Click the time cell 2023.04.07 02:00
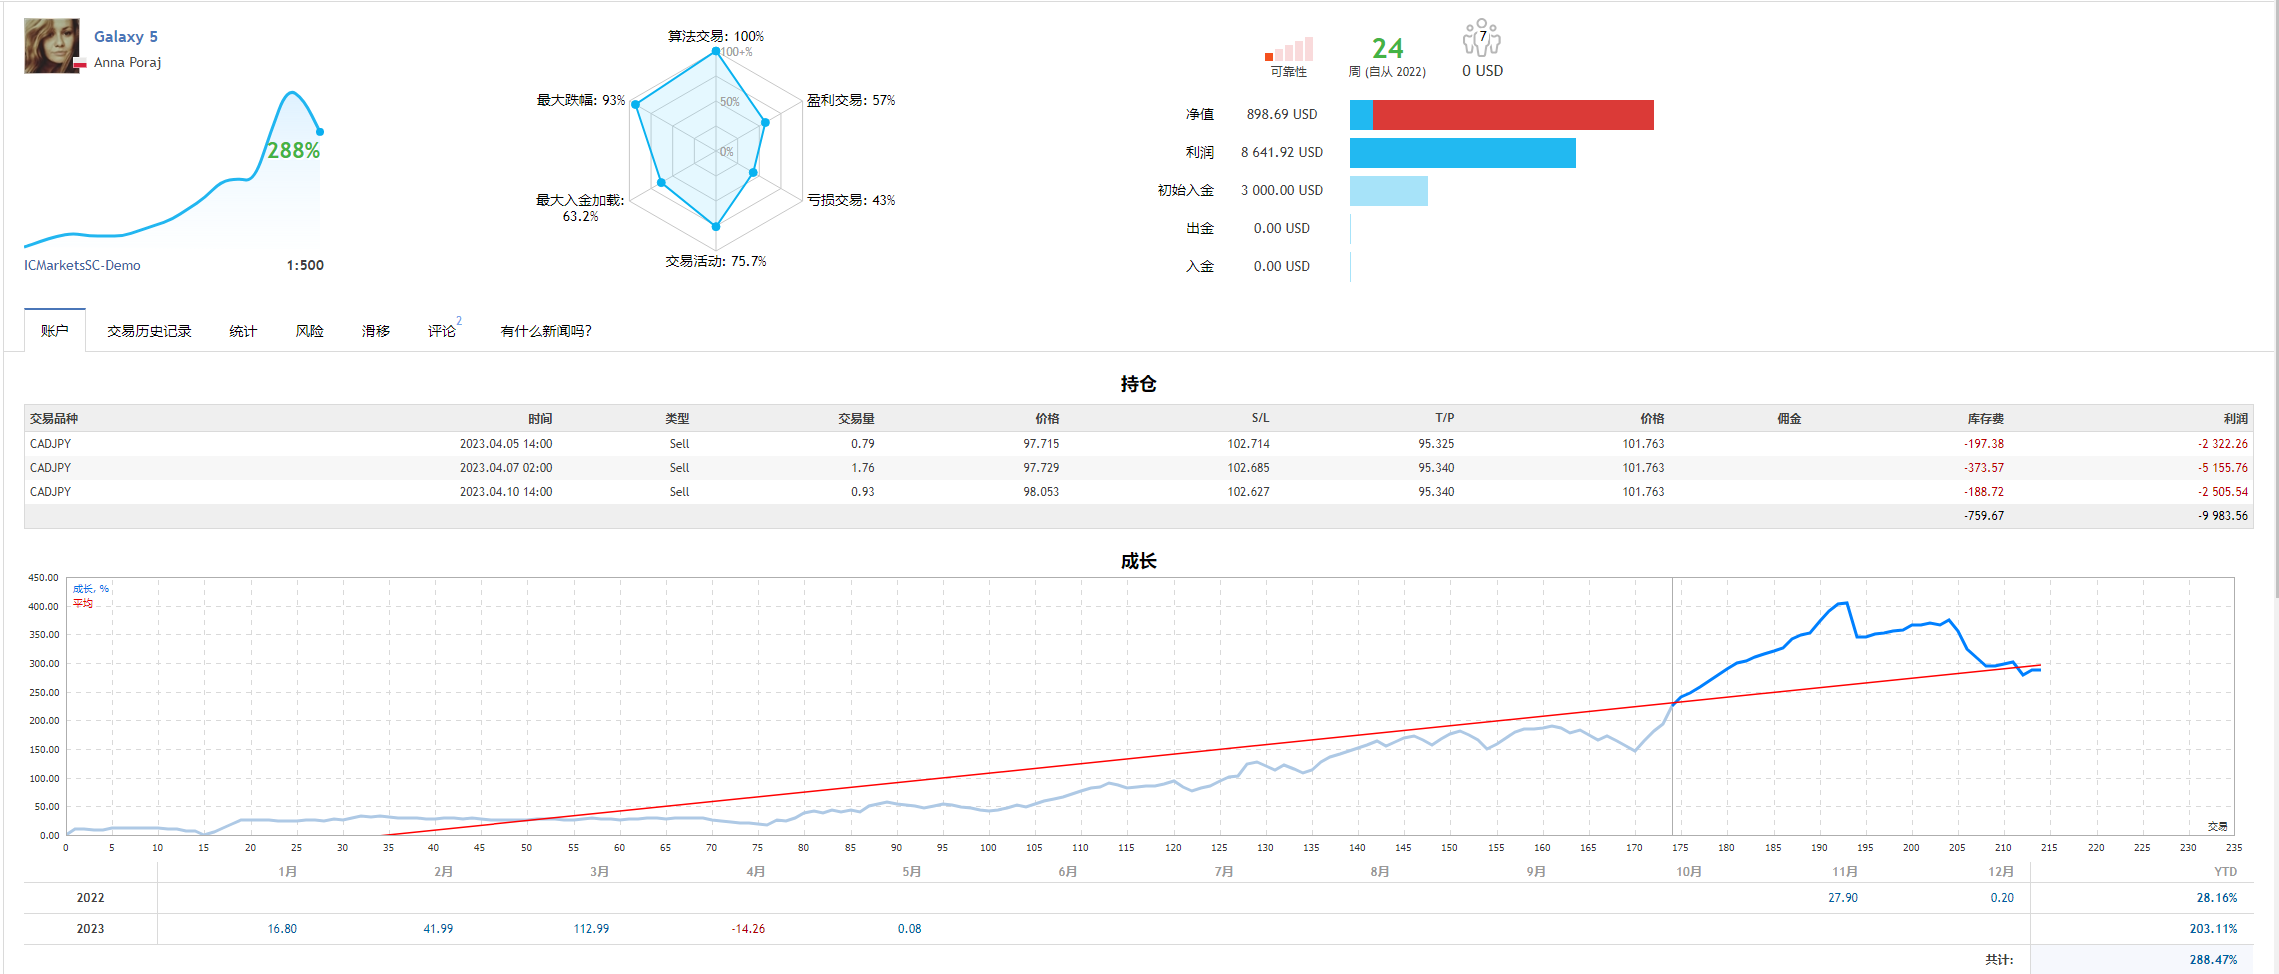 point(506,468)
